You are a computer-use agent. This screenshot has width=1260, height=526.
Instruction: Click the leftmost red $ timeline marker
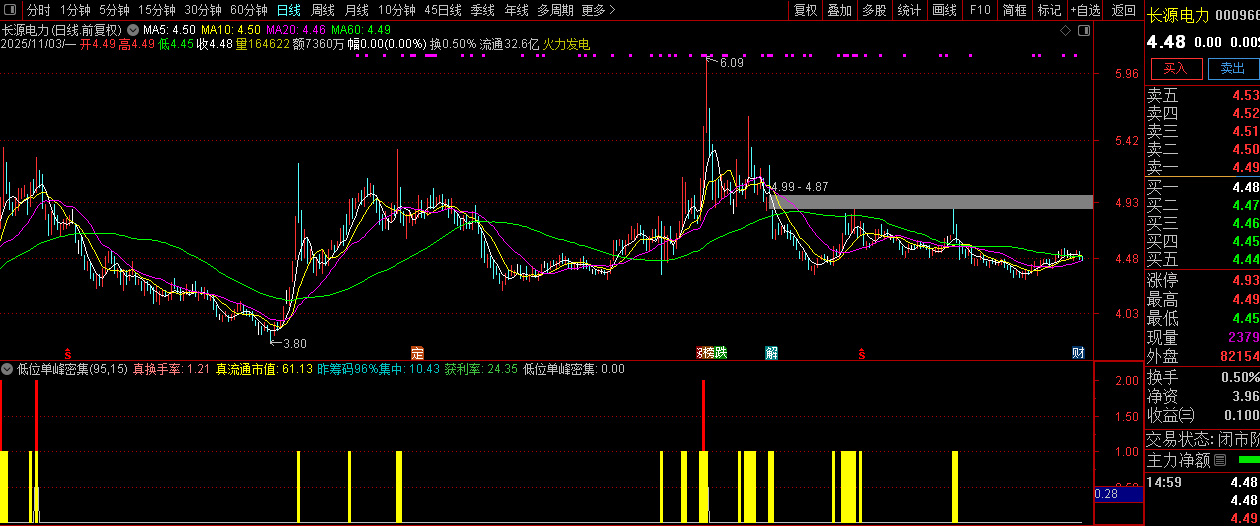68,354
